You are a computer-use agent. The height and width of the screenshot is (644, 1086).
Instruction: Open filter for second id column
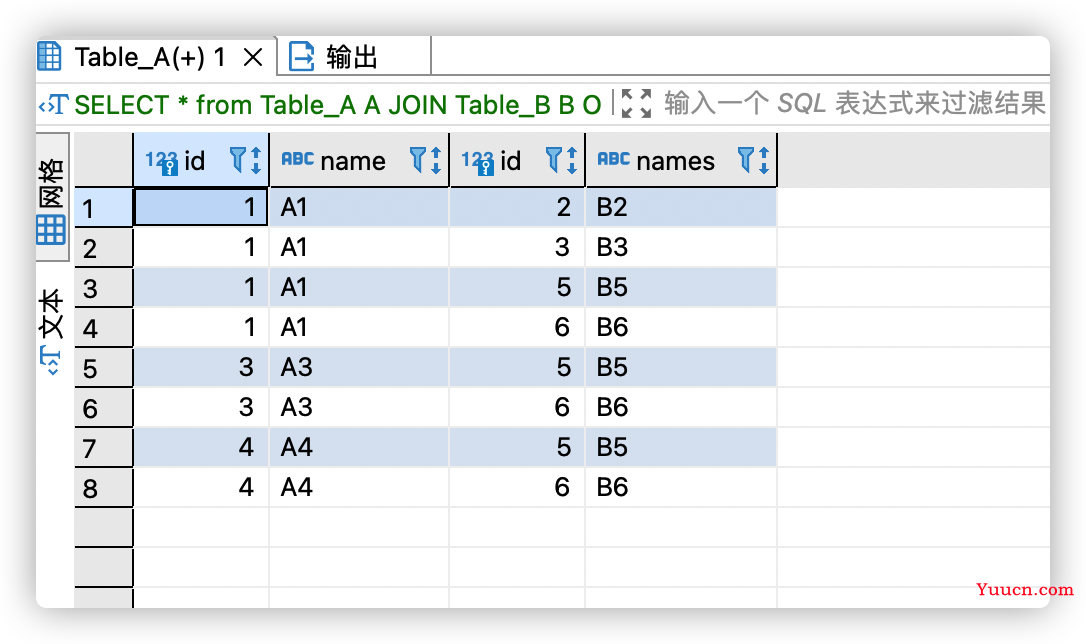553,160
